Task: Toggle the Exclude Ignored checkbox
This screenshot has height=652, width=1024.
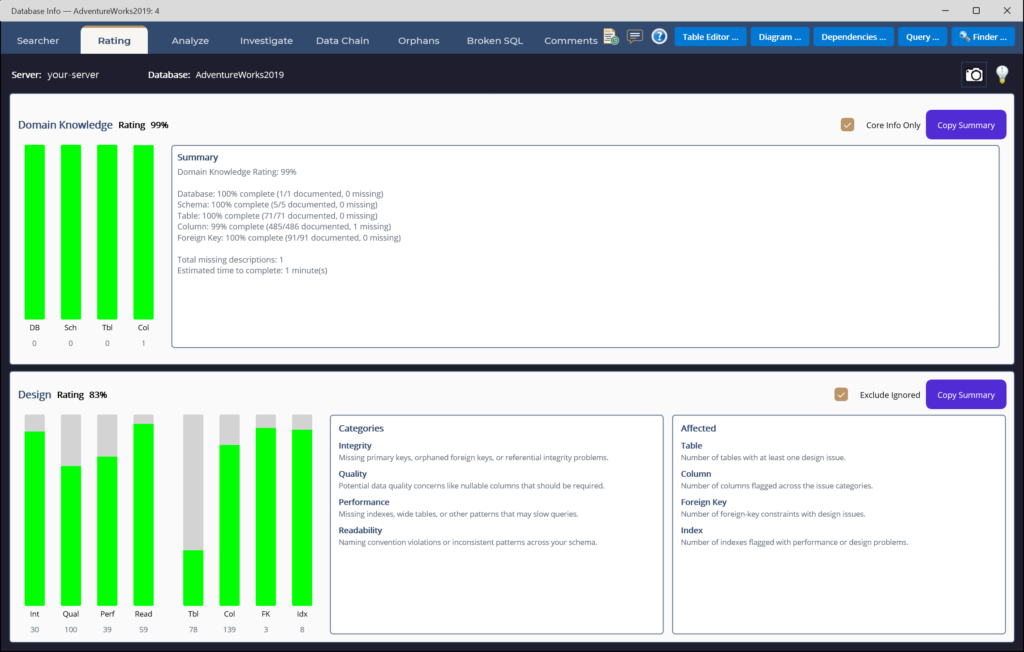Action: pos(841,395)
